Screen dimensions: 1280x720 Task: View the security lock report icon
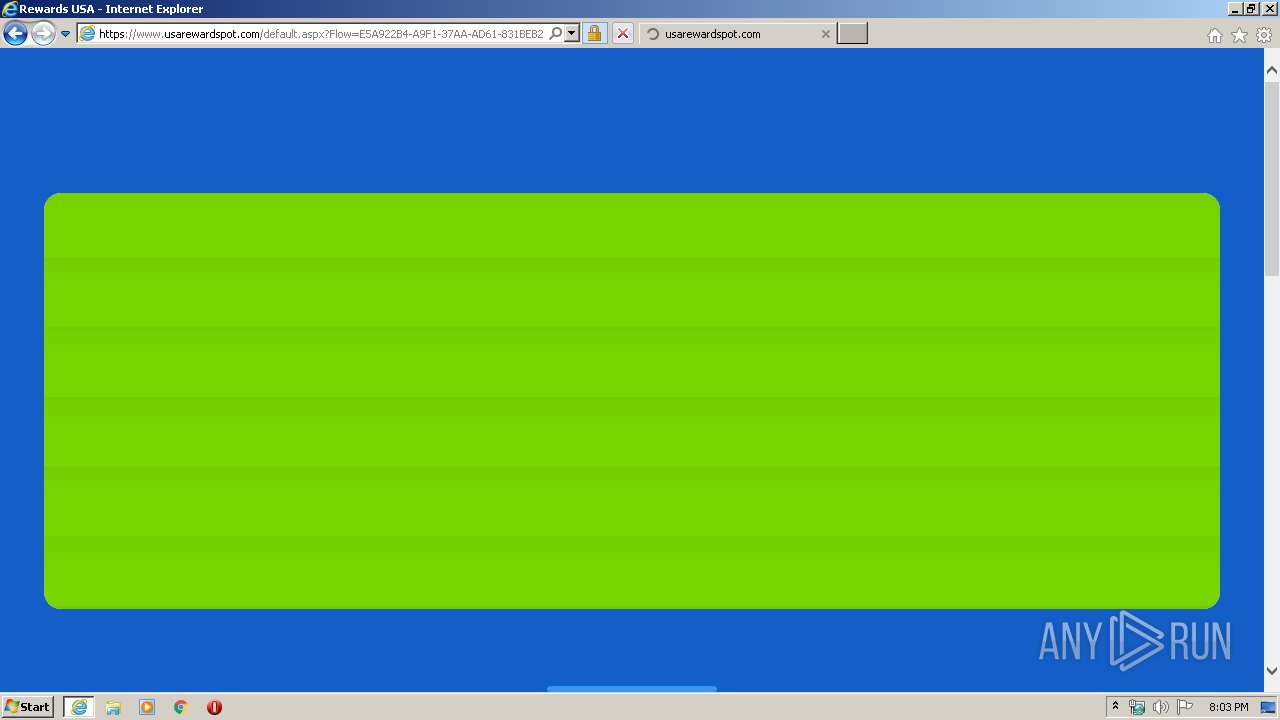(x=594, y=34)
